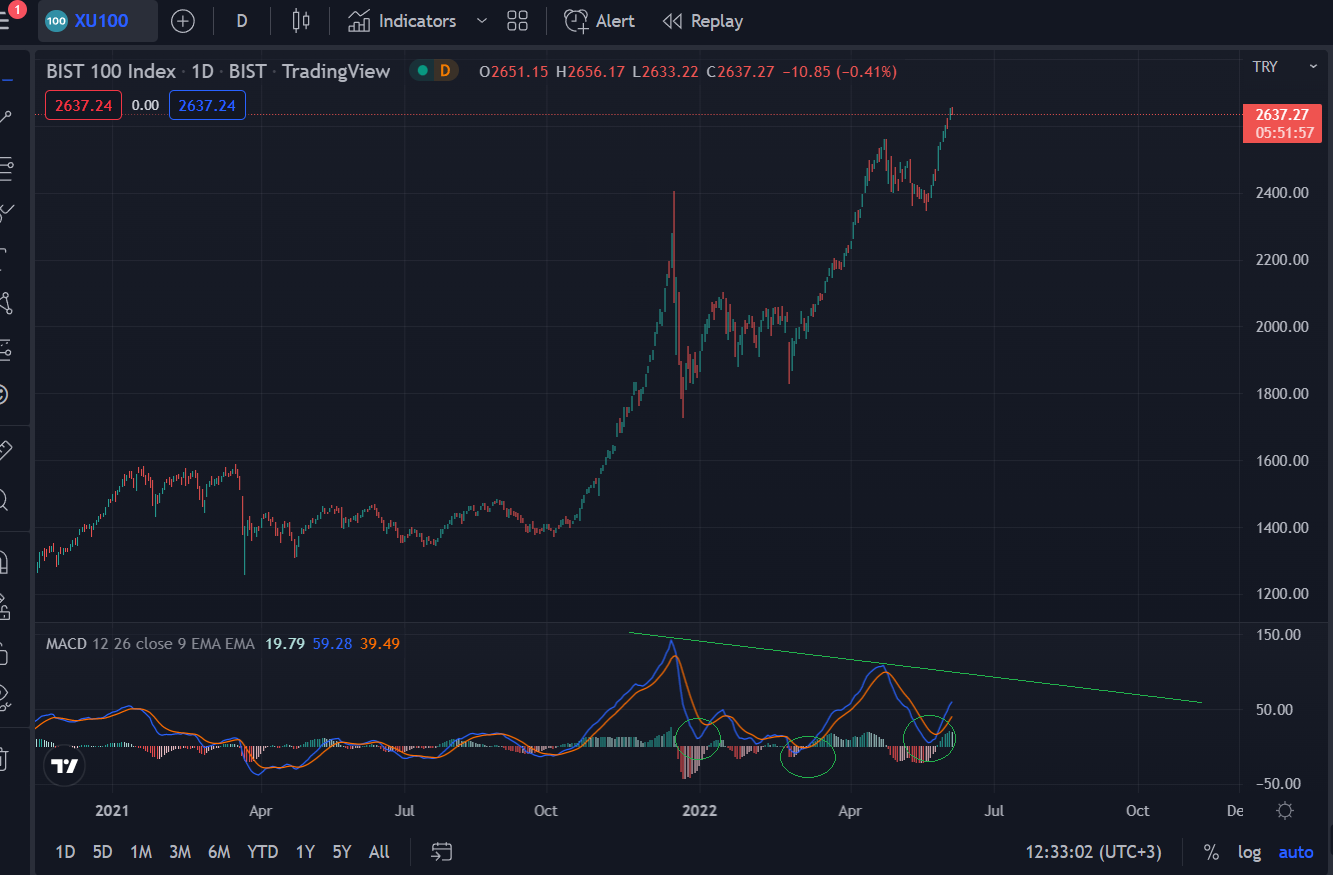
Task: Open the TRY currency dropdown
Action: tap(1285, 67)
